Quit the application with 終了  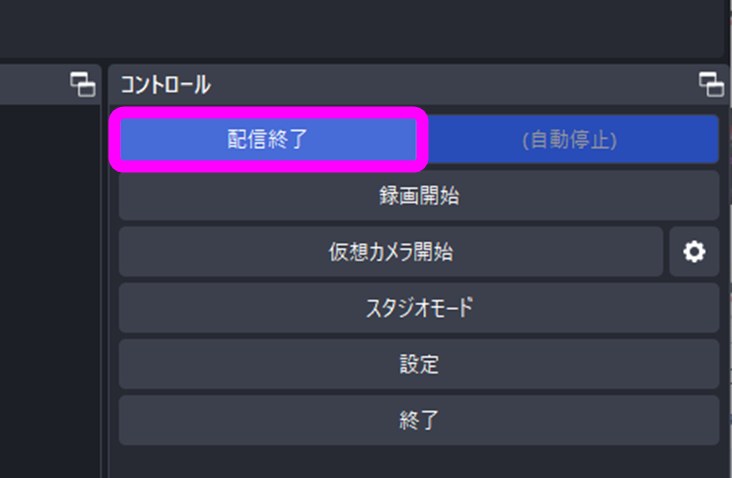(x=419, y=420)
